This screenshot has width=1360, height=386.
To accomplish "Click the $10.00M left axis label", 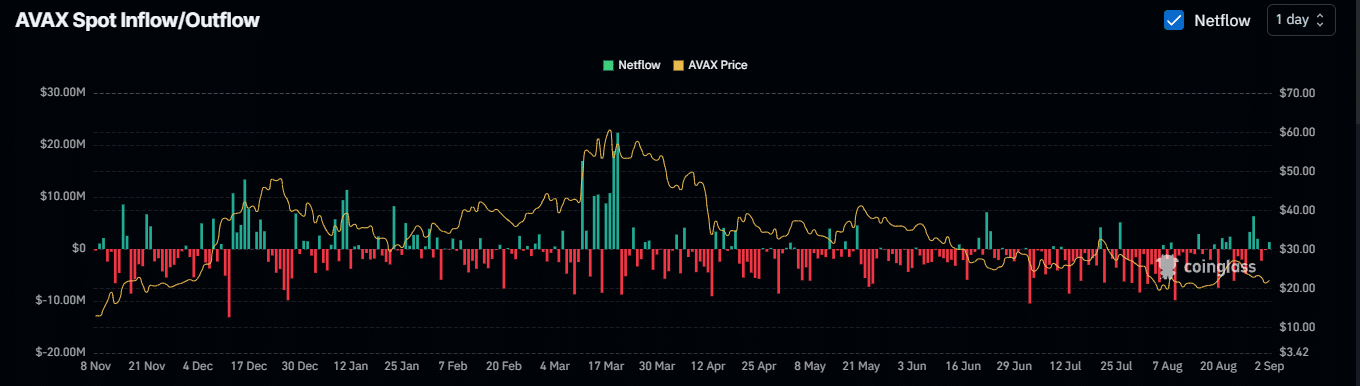I will coord(63,196).
